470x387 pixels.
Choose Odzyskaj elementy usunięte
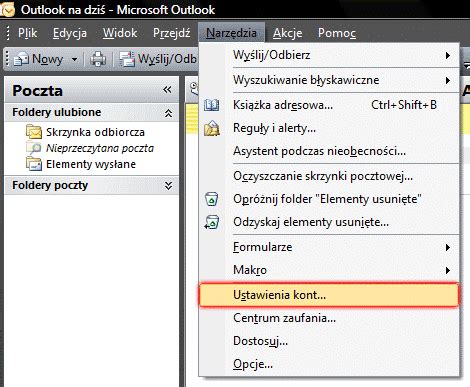pos(329,222)
